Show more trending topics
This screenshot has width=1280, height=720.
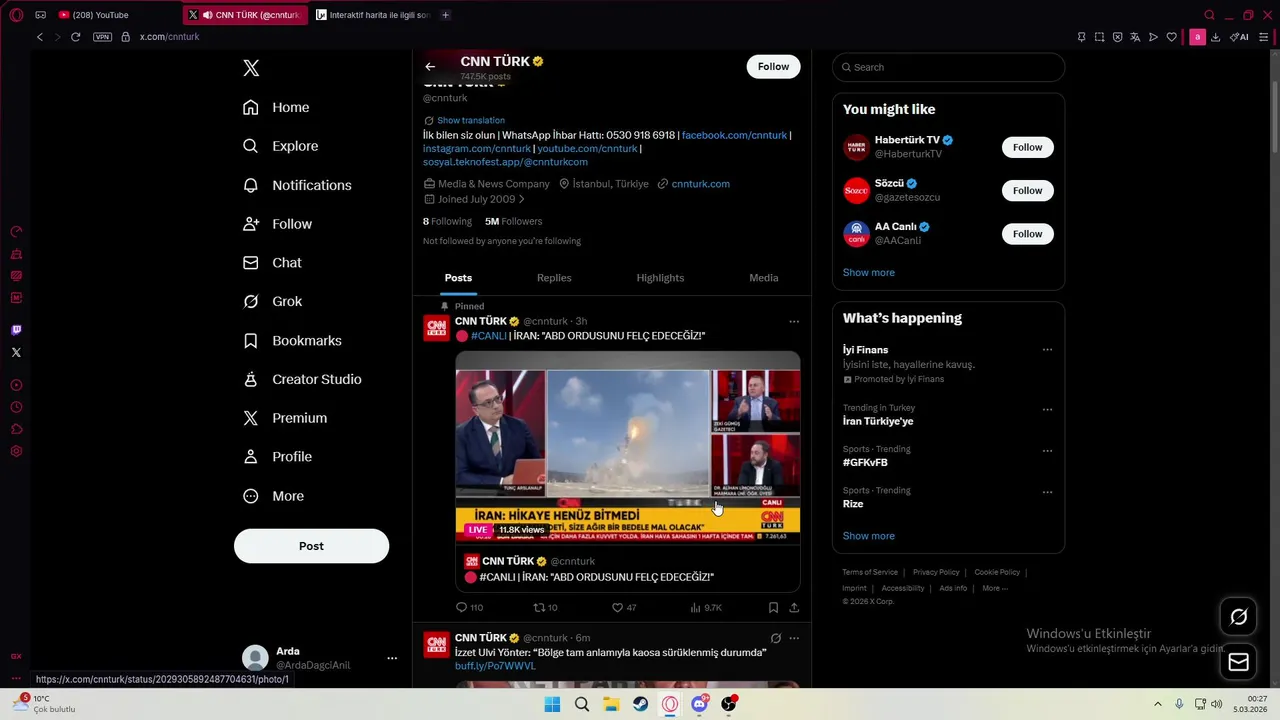point(868,536)
